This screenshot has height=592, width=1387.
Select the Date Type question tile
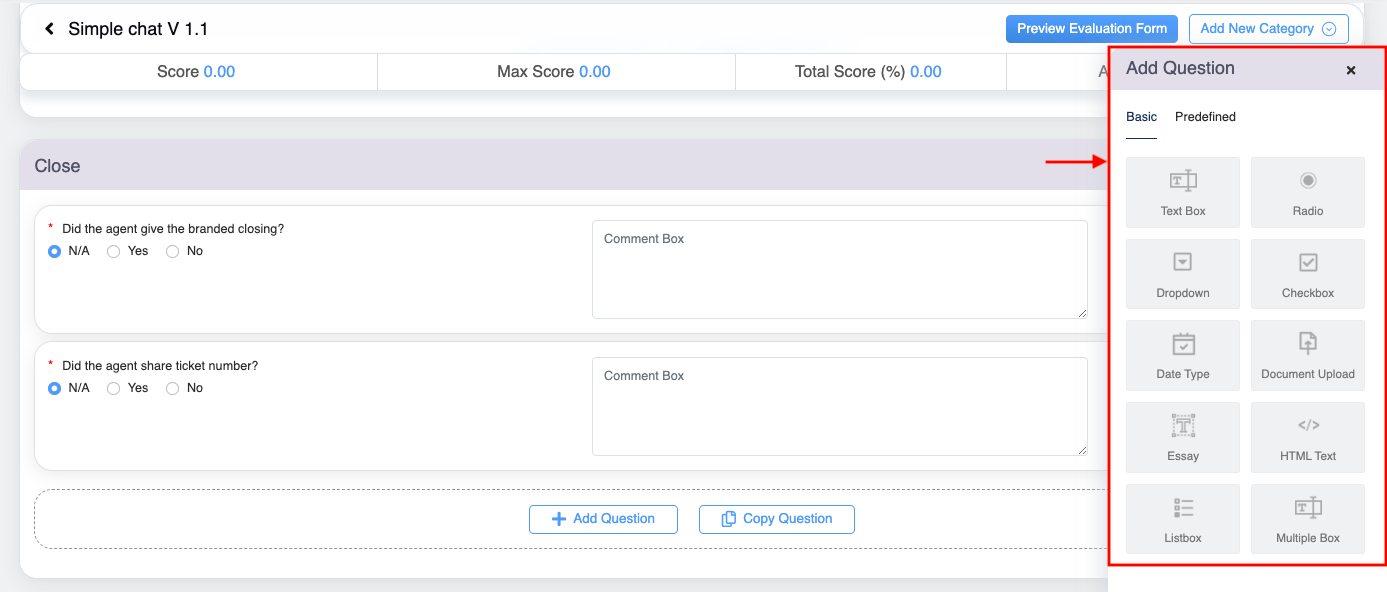pyautogui.click(x=1182, y=355)
